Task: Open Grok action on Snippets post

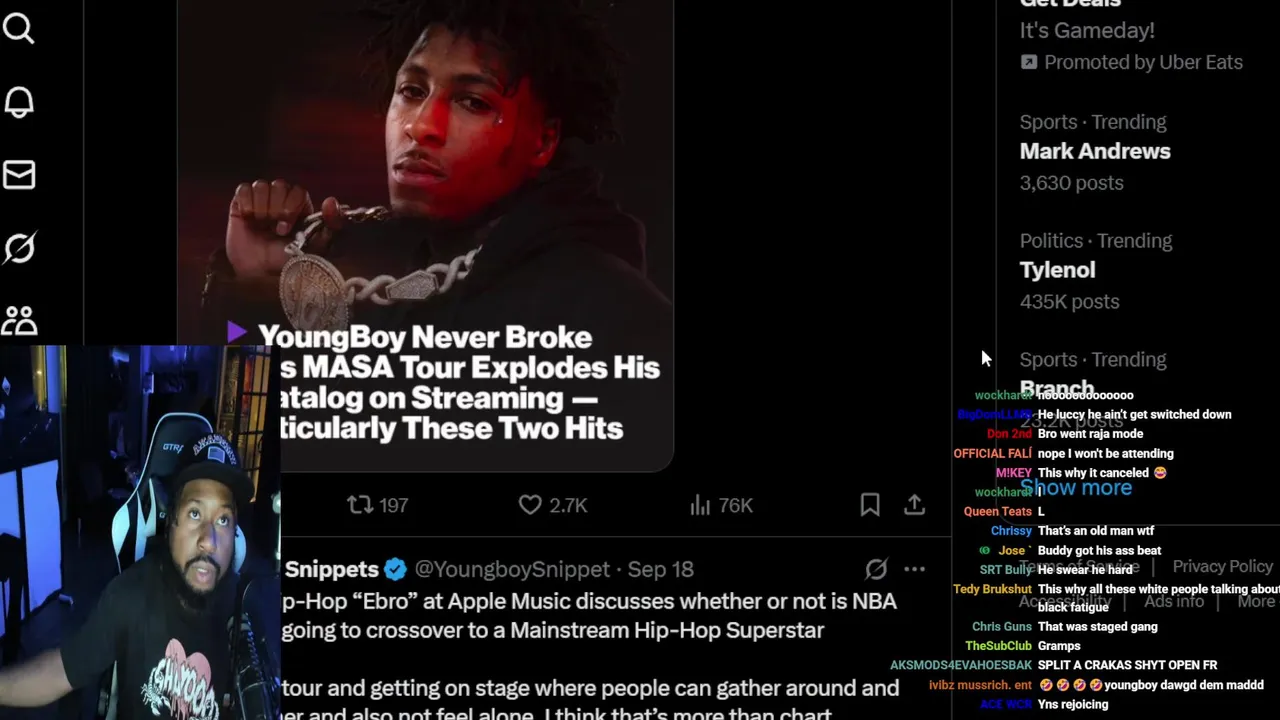Action: 876,569
